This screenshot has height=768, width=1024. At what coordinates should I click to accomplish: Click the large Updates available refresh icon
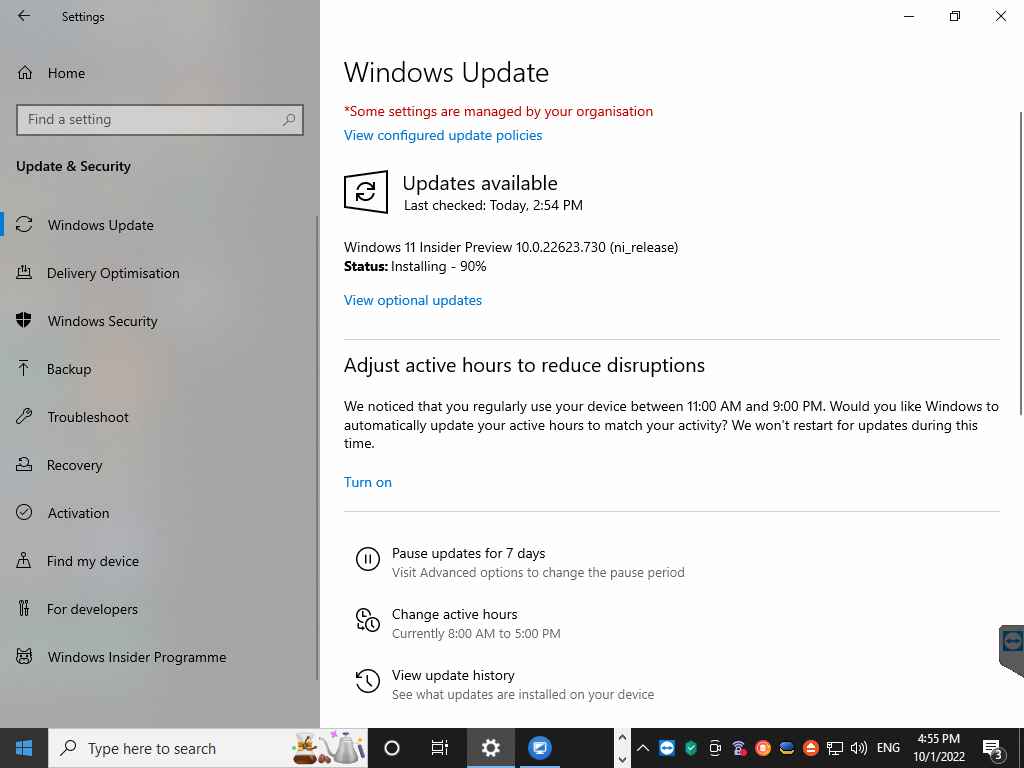[x=366, y=192]
